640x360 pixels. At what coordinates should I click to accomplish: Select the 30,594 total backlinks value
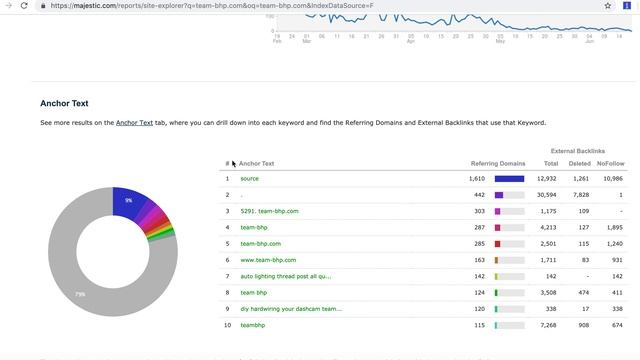(x=547, y=195)
